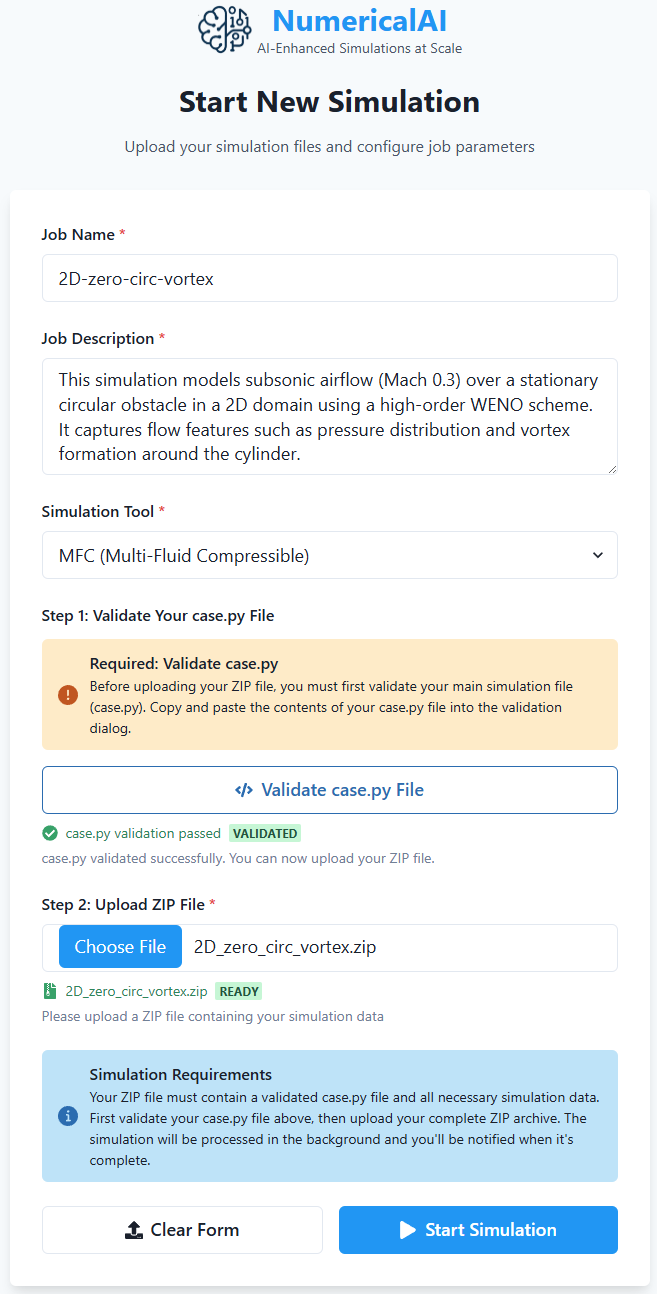Click the Choose File button

[120, 947]
